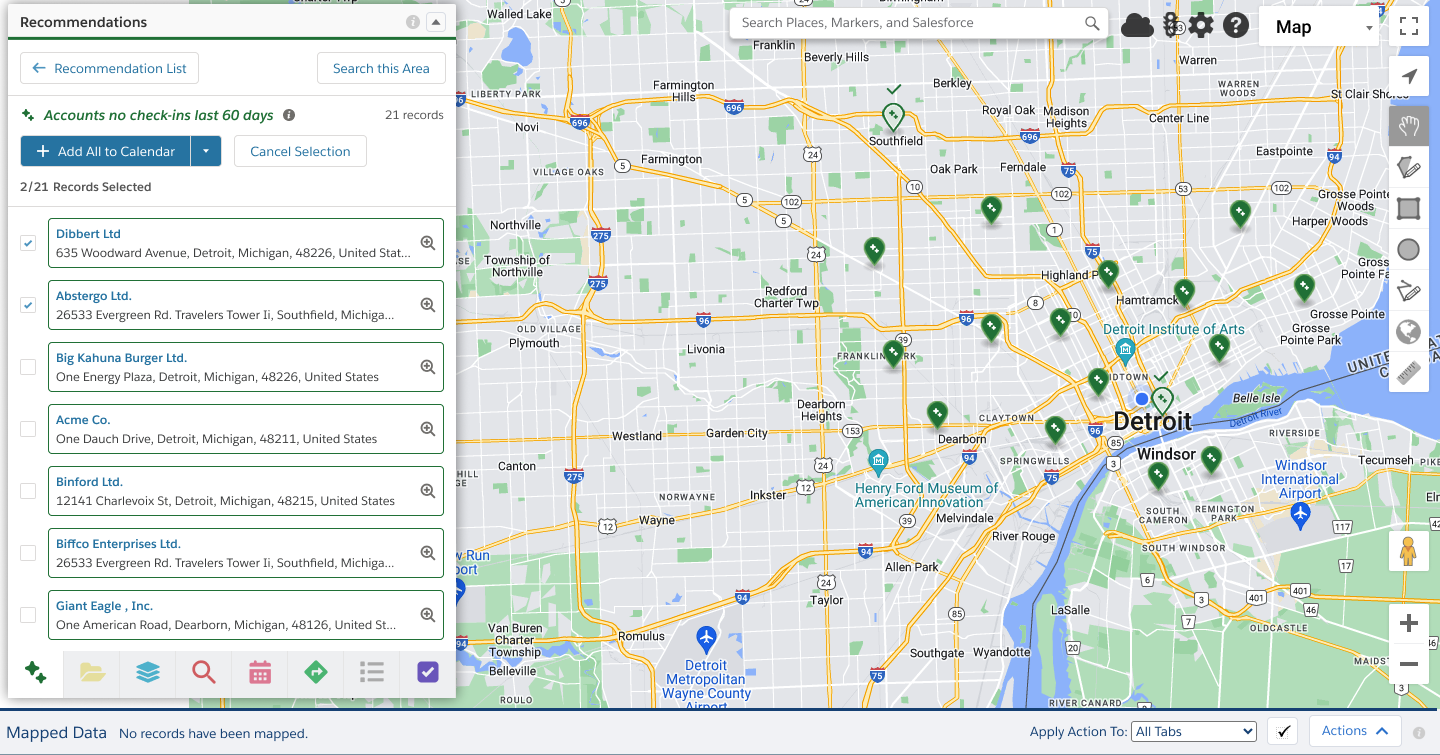1440x755 pixels.
Task: Zoom in on the map
Action: (x=1409, y=624)
